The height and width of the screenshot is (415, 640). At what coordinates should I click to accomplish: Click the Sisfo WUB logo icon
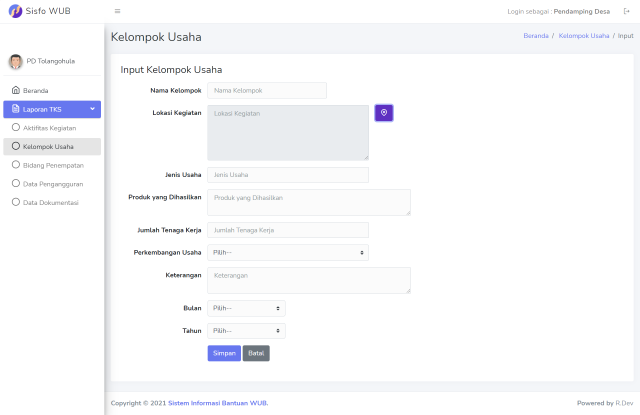(x=14, y=11)
